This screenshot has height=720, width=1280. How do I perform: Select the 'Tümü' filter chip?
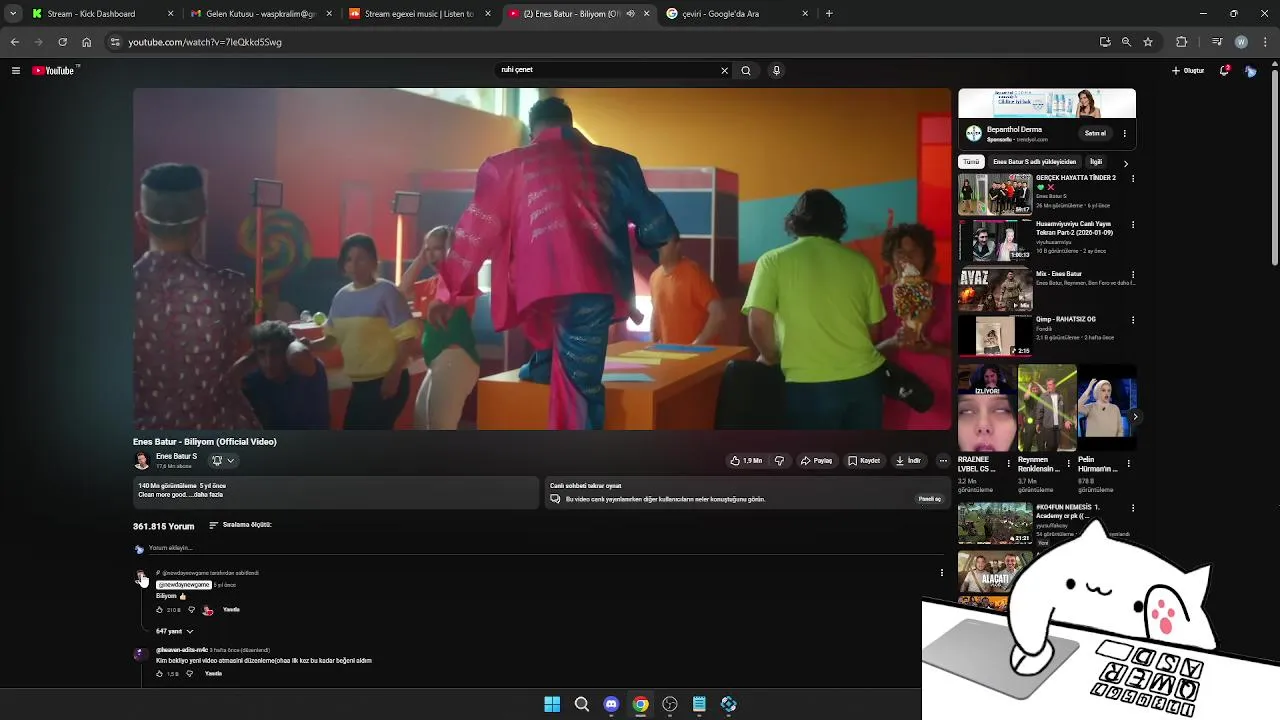coord(971,162)
